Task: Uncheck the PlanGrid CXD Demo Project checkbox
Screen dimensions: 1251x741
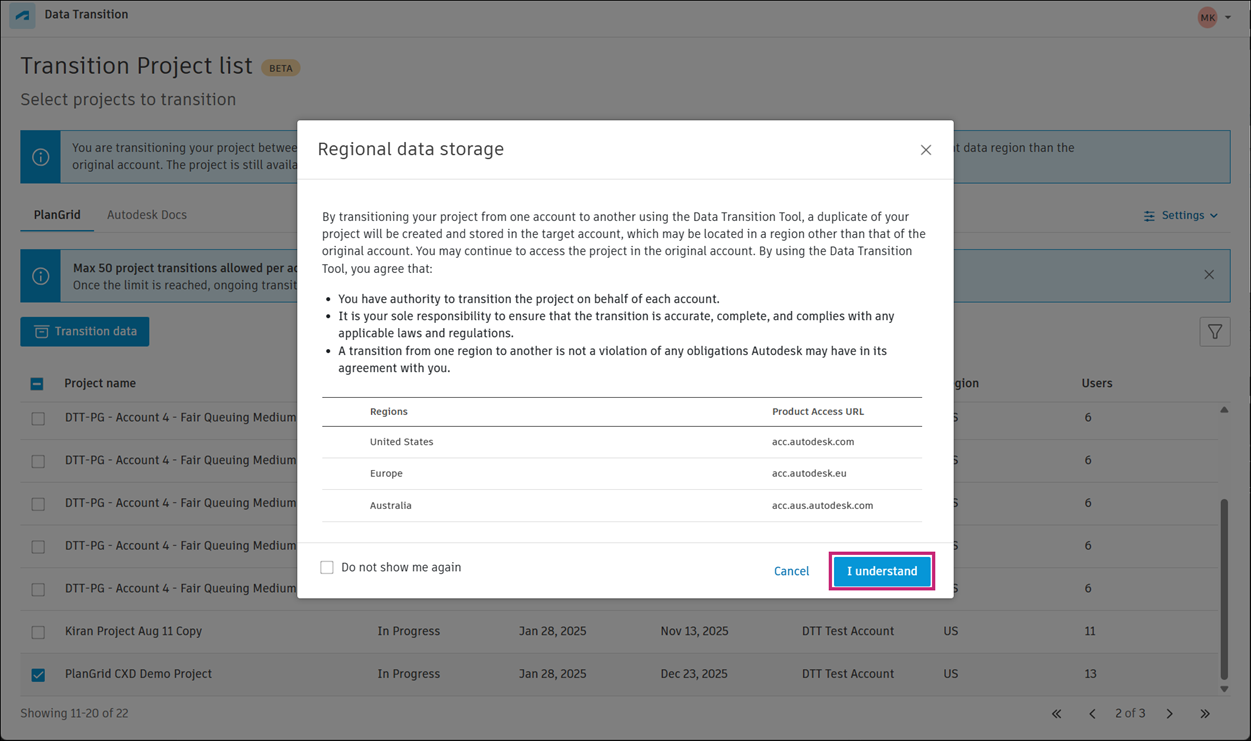Action: [38, 675]
